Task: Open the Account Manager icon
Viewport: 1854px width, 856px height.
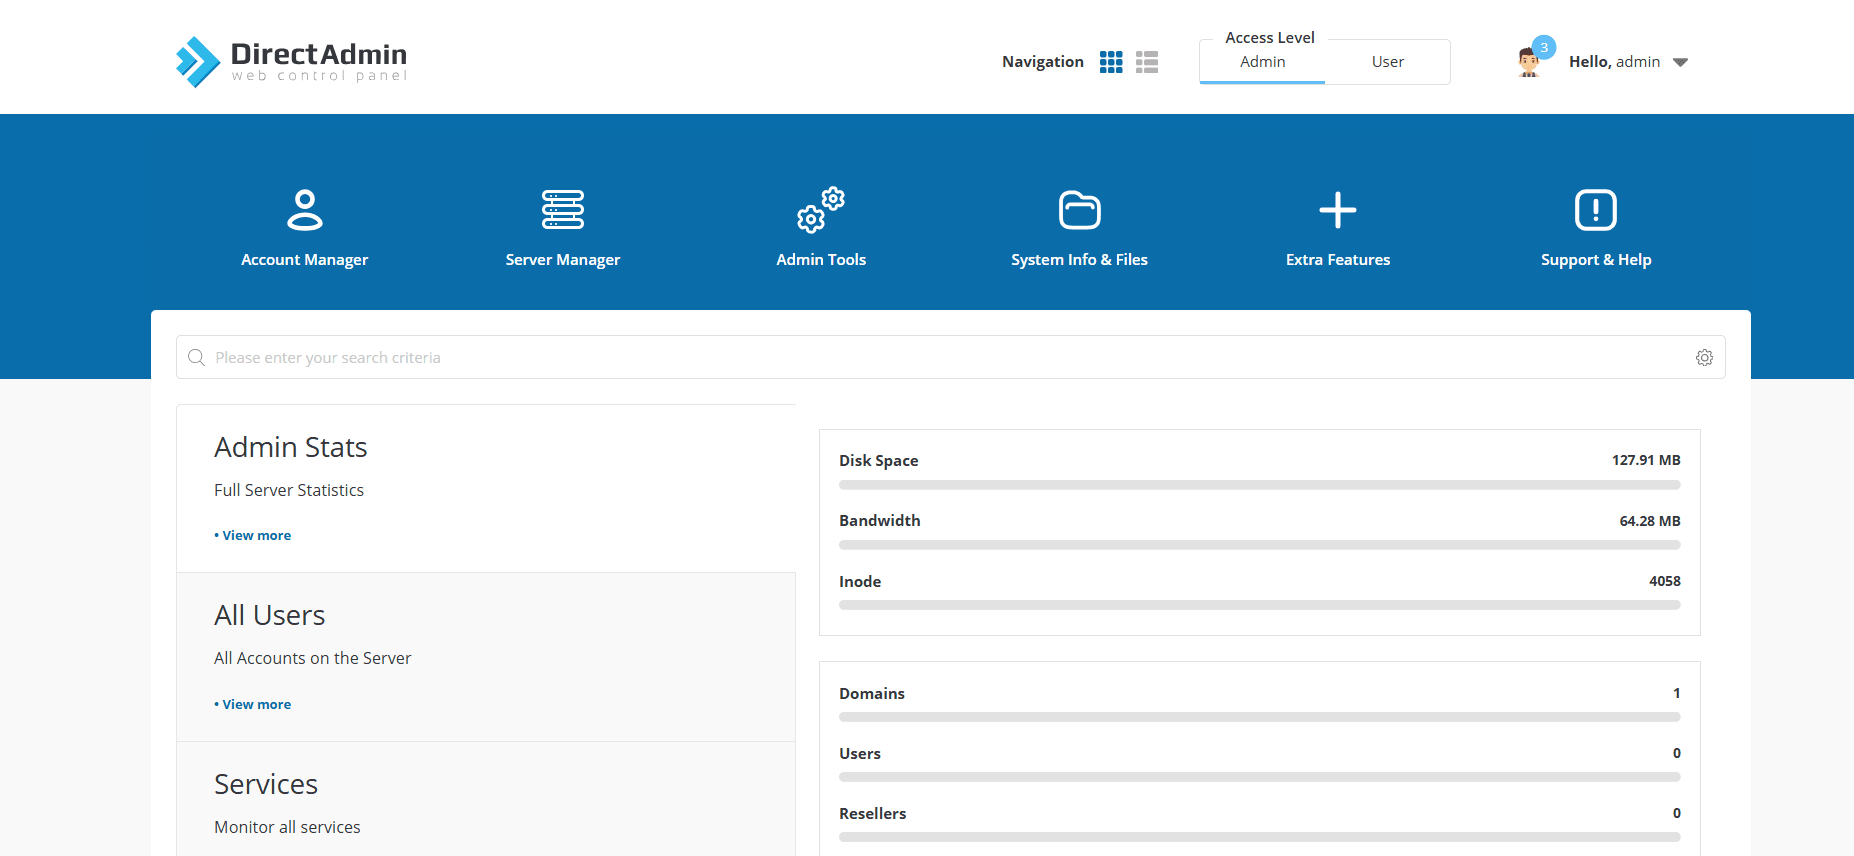Action: click(304, 210)
